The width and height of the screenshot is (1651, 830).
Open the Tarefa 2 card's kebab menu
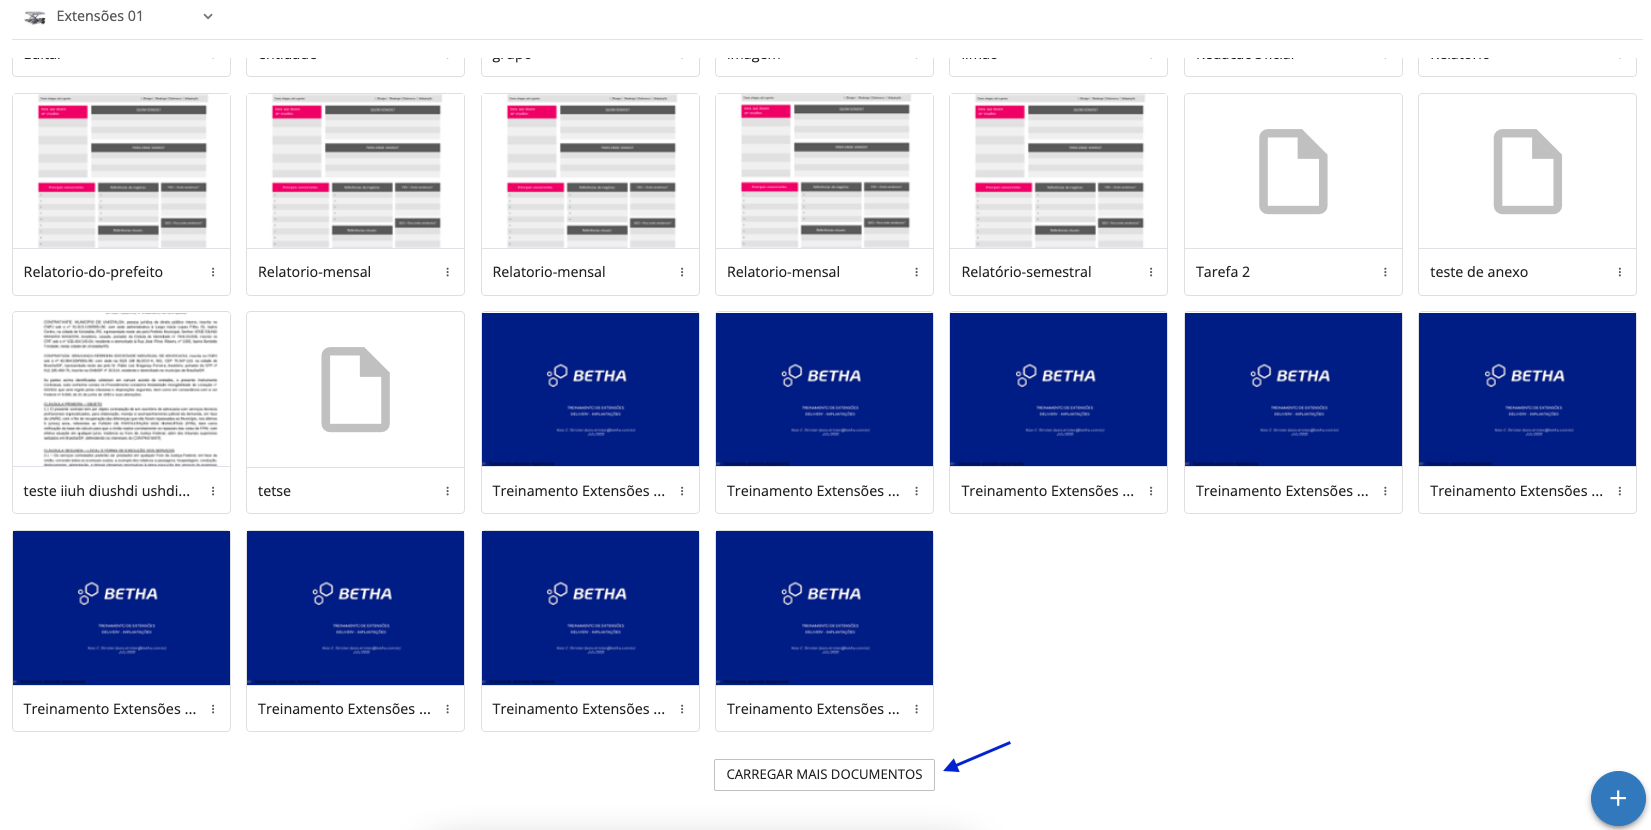1385,272
